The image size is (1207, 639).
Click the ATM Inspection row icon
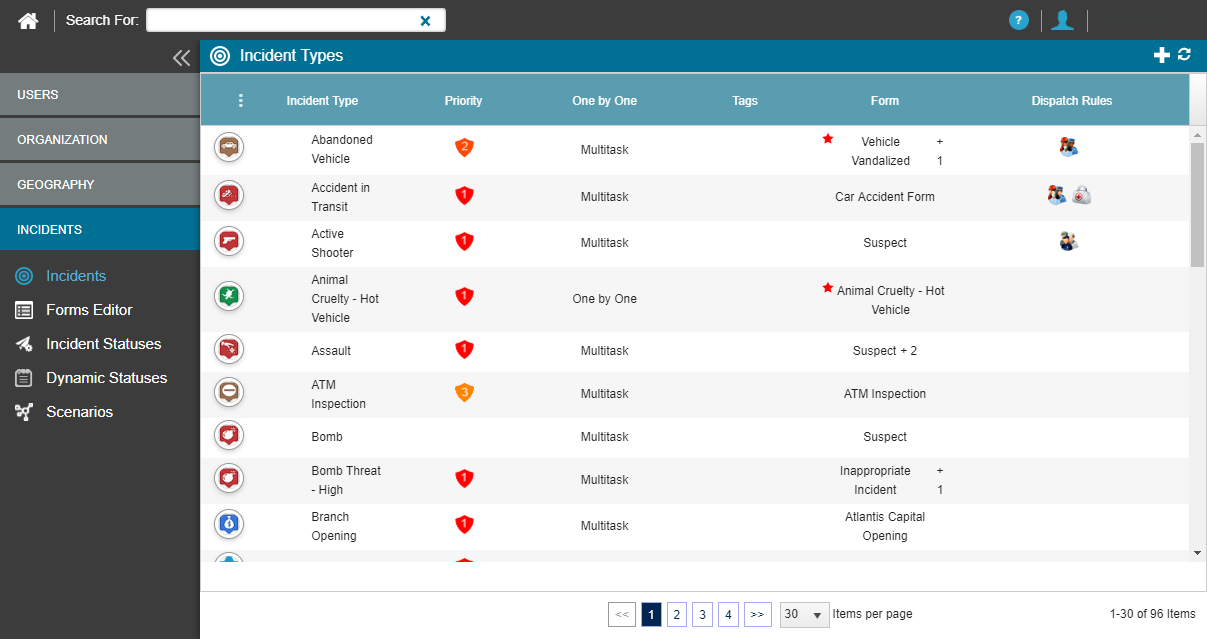tap(229, 393)
